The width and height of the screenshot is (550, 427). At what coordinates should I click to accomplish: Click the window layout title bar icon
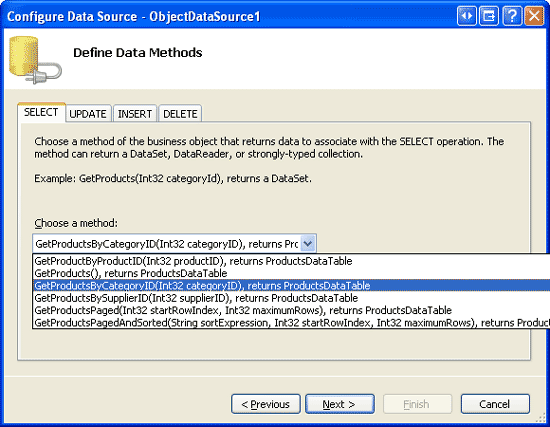pos(489,16)
